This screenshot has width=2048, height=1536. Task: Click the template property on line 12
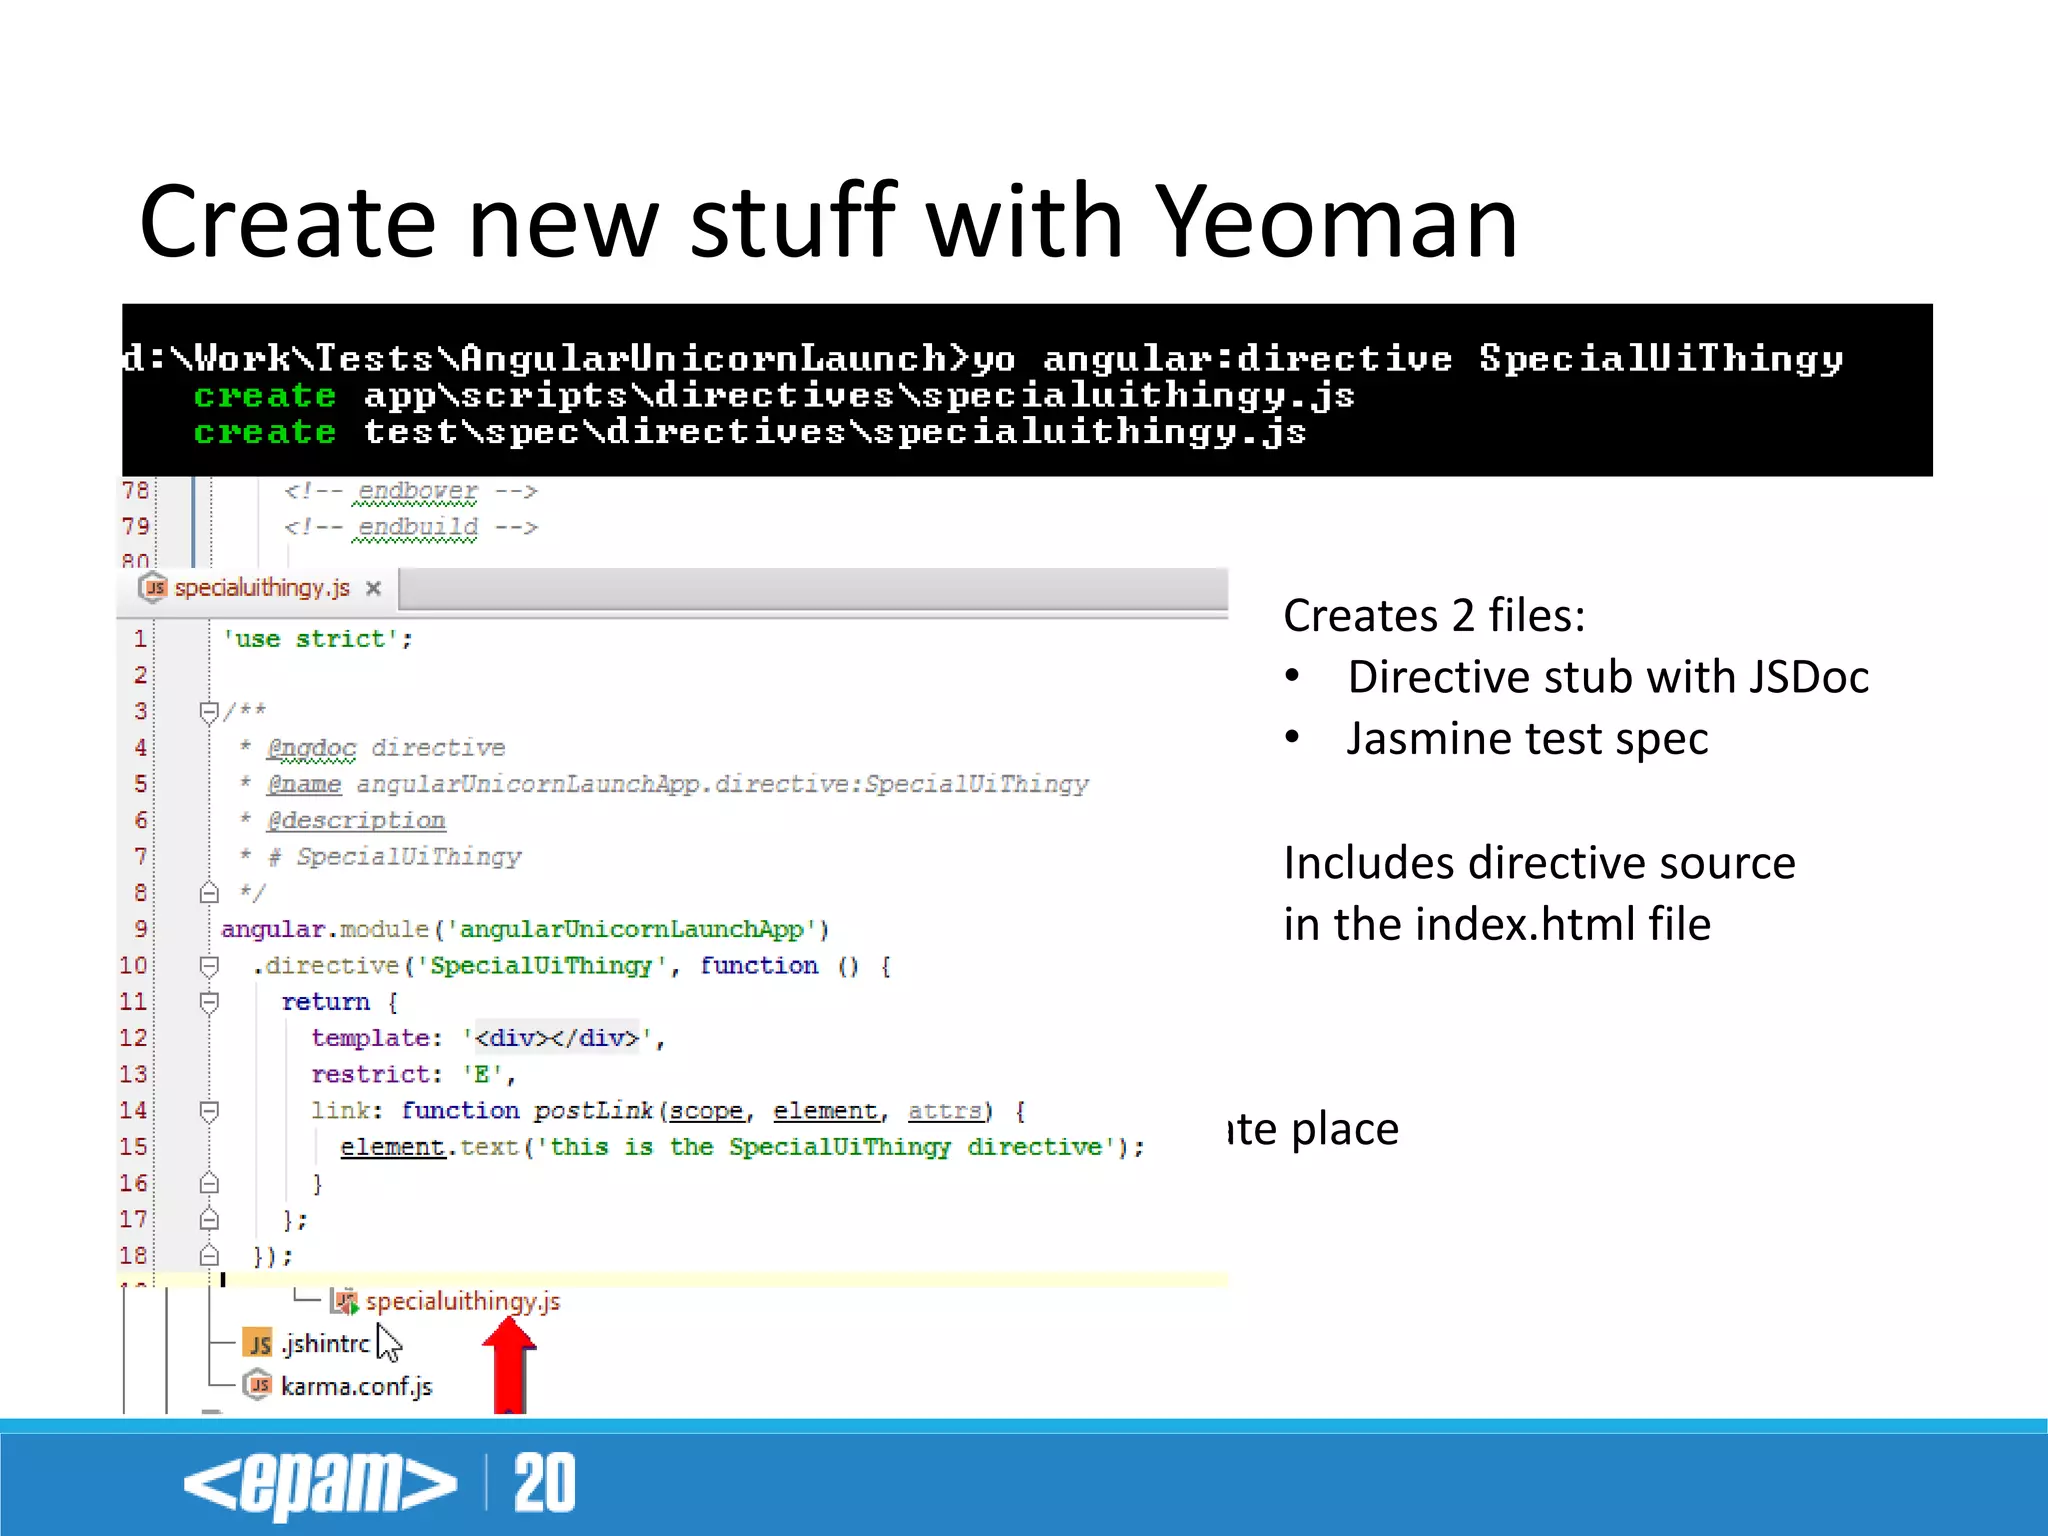coord(370,1038)
